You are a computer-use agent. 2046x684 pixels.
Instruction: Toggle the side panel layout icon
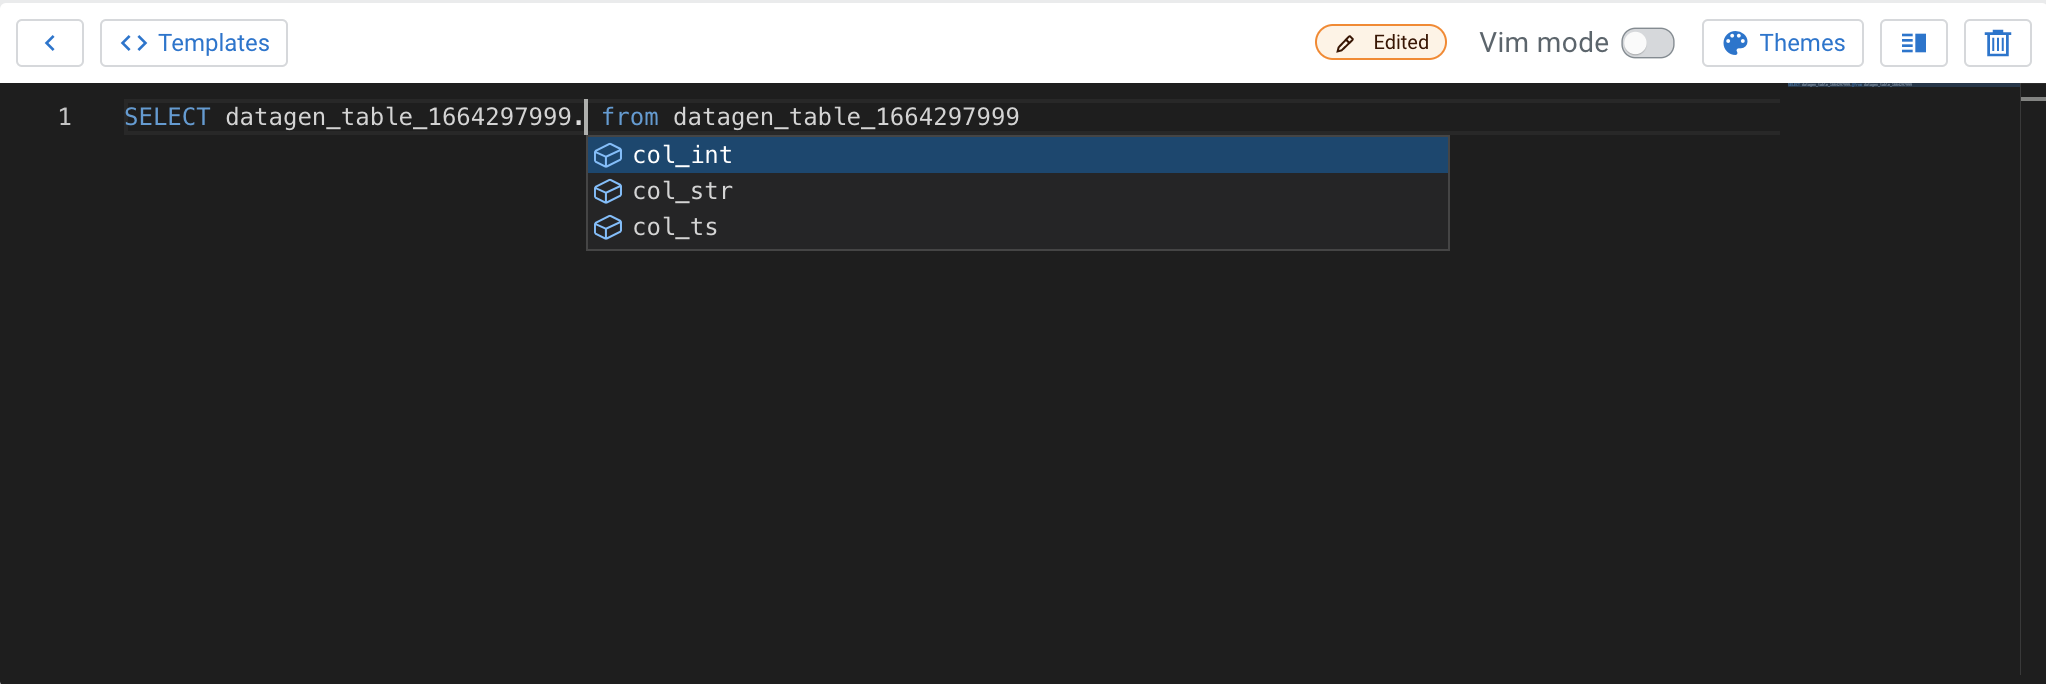(1914, 43)
